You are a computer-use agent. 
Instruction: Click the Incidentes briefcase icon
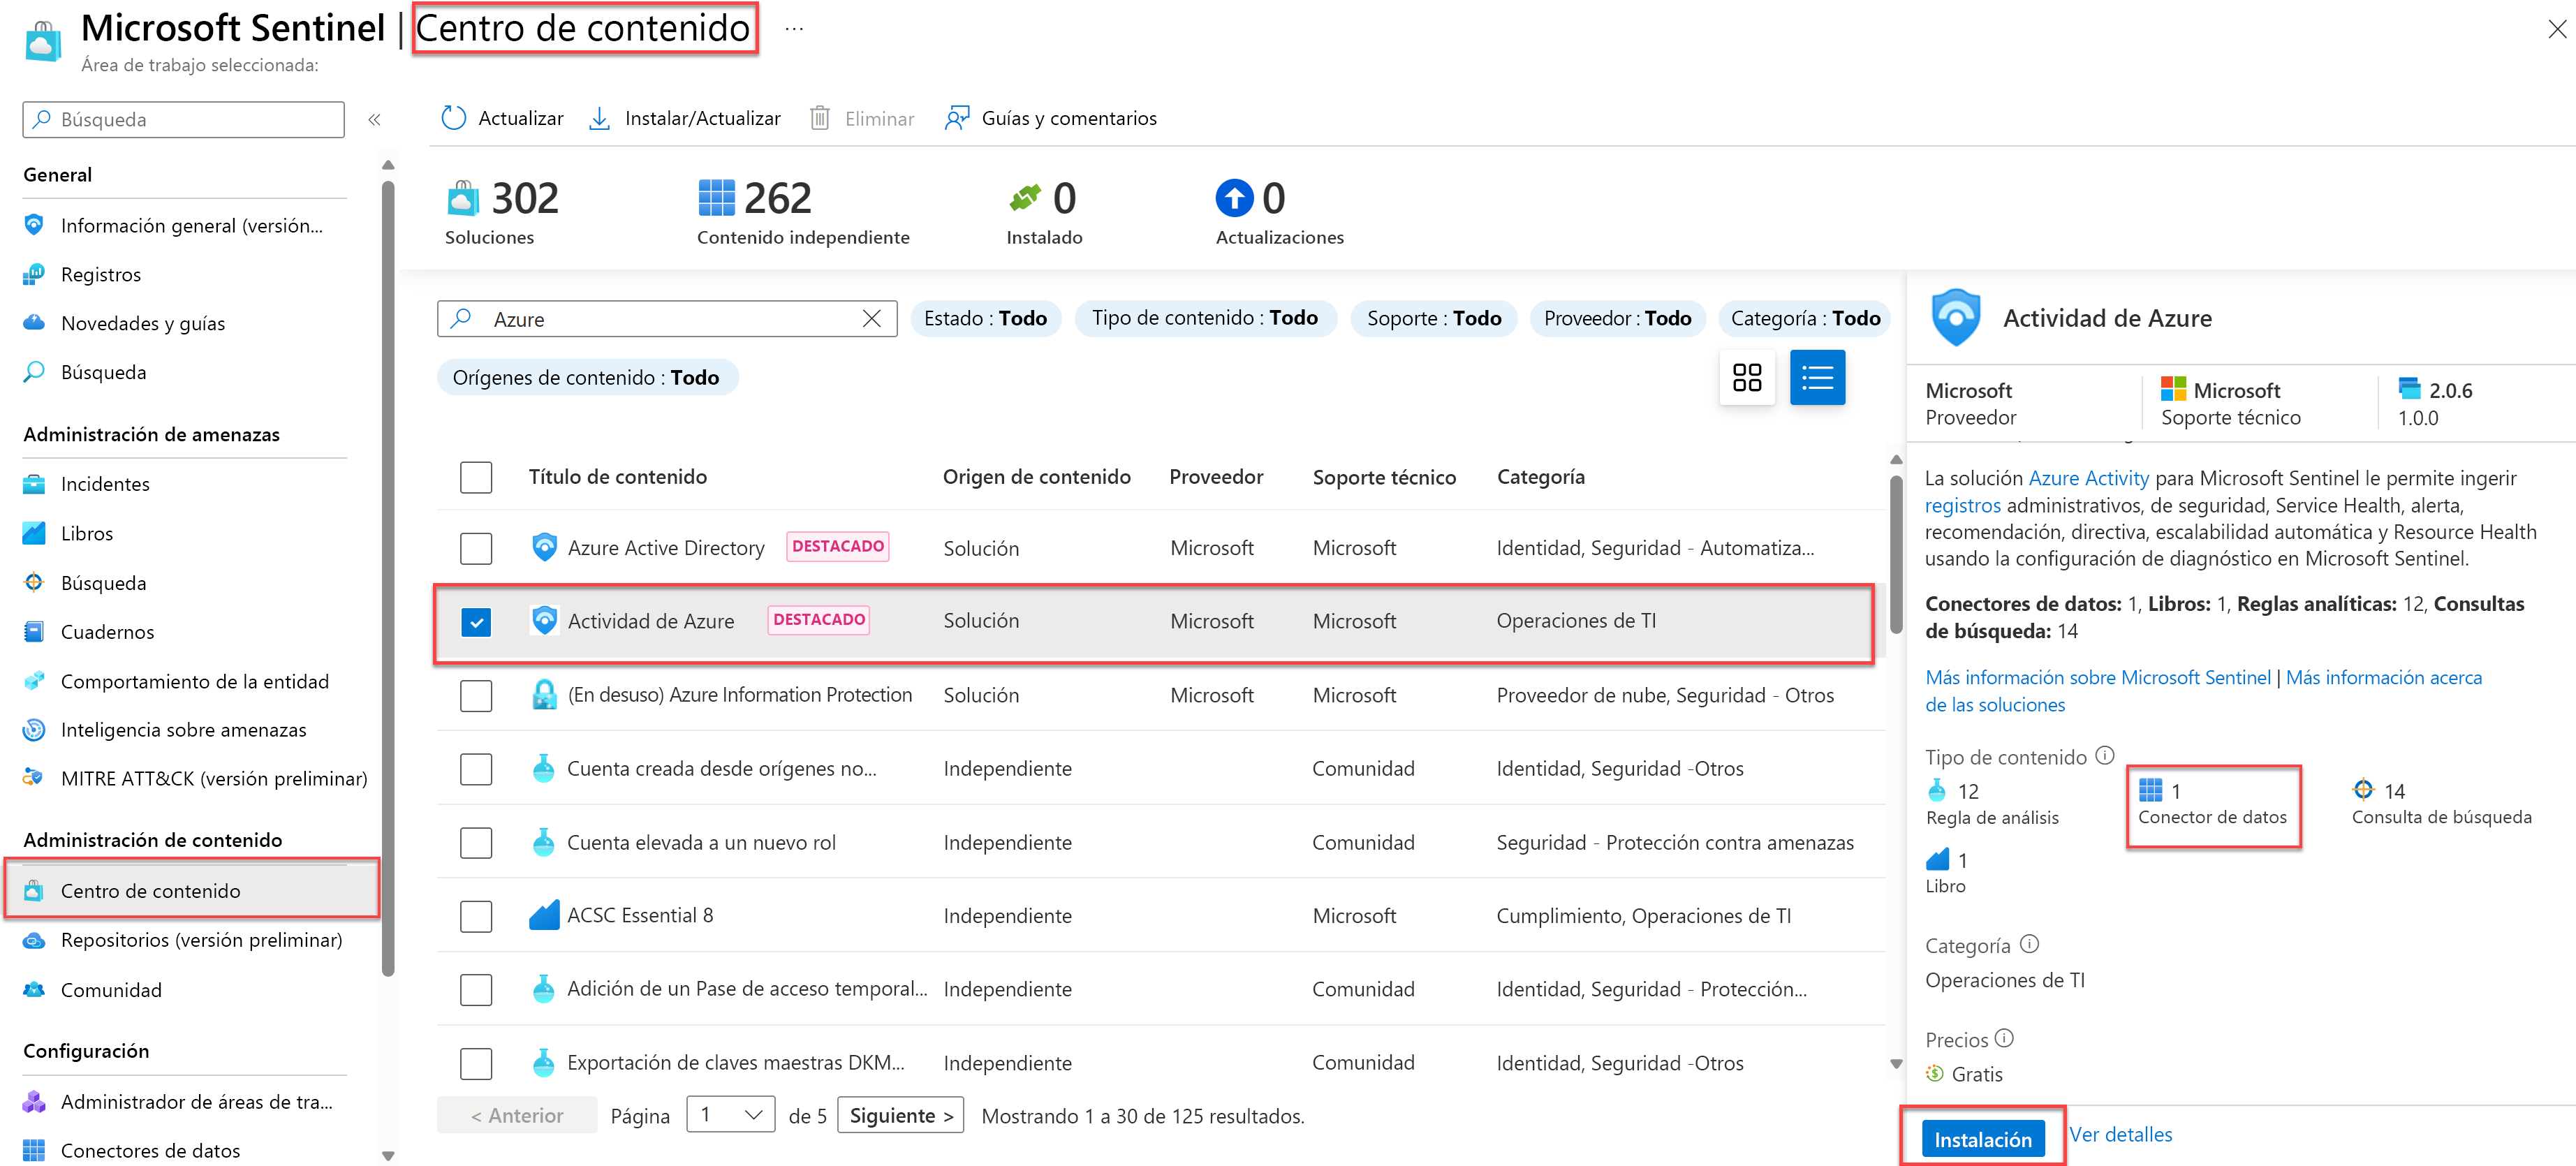click(x=34, y=484)
